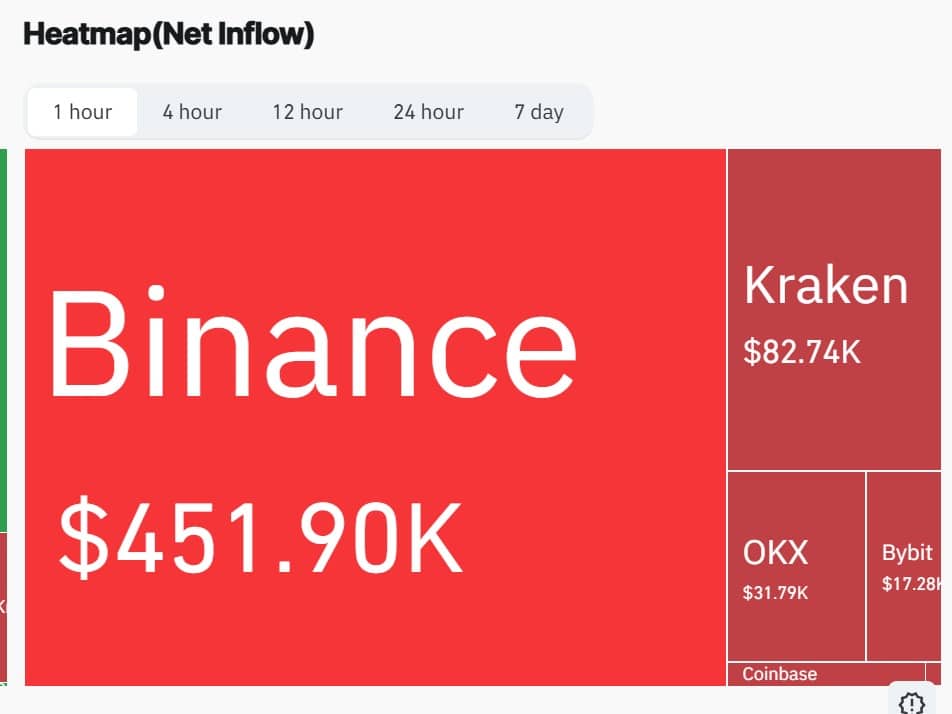
Task: Click the $82.74K Kraken amount
Action: pos(802,352)
